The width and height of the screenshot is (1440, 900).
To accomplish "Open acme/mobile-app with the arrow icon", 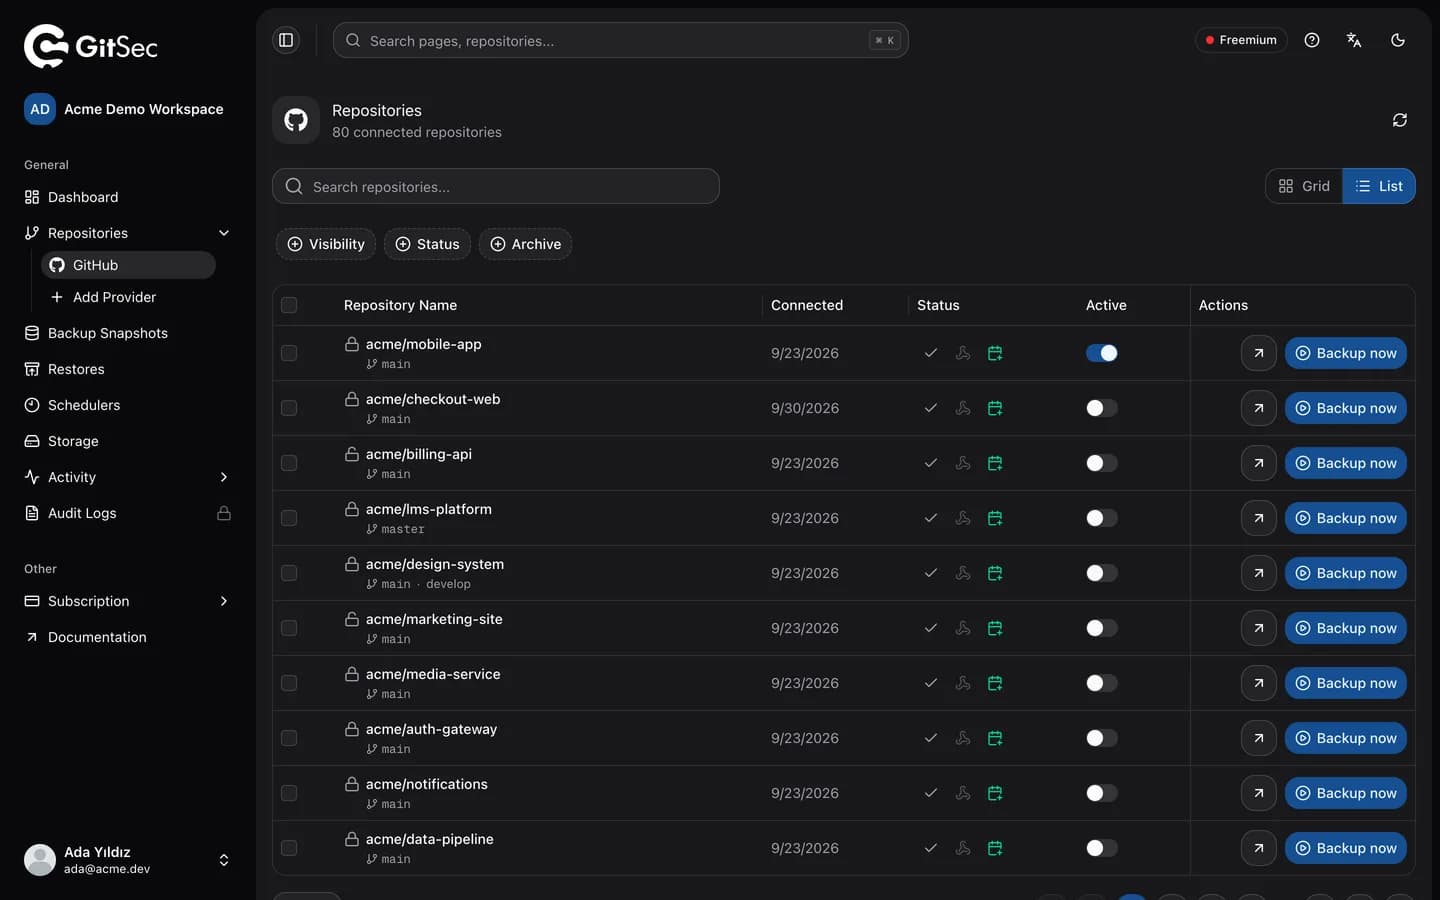I will (1259, 353).
